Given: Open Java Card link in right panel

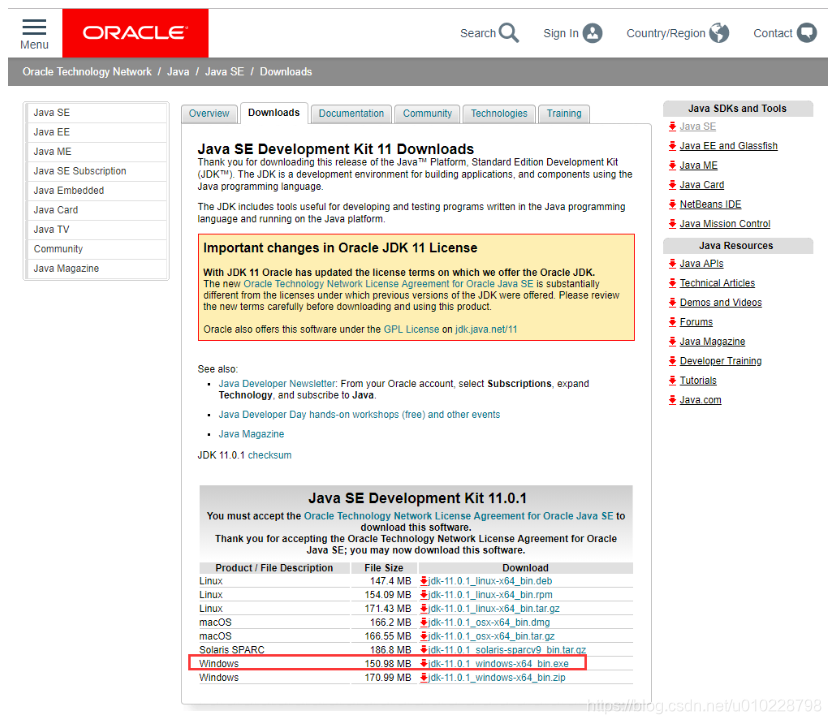Looking at the screenshot, I should click(x=702, y=184).
